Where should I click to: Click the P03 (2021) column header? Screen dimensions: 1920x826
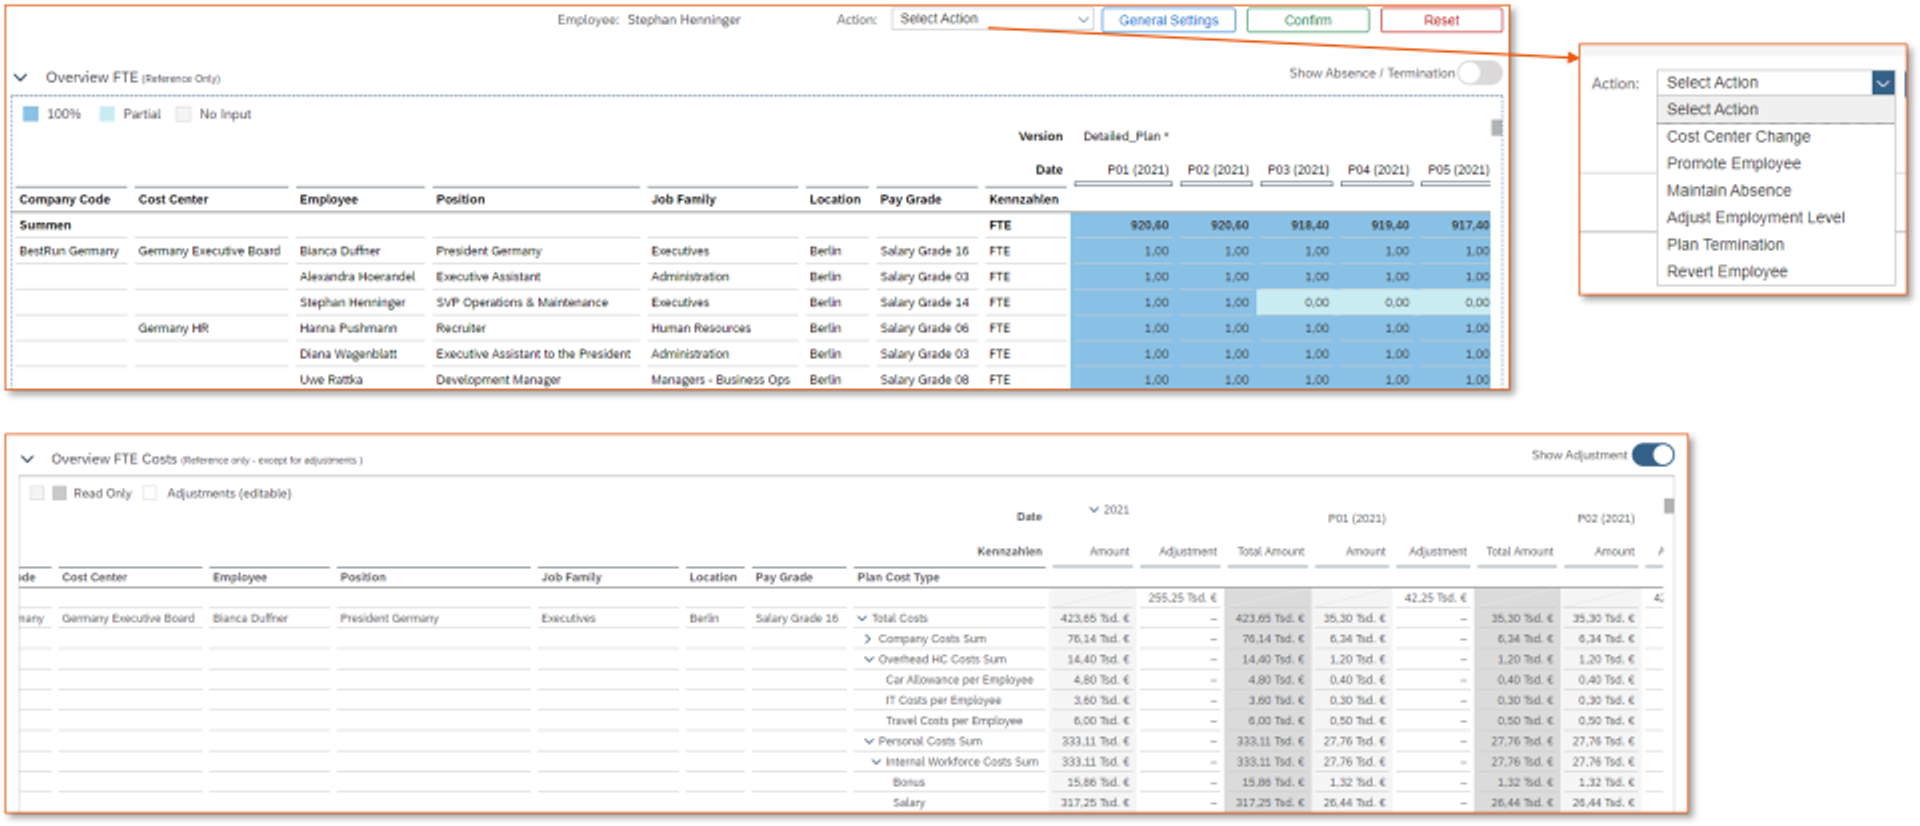tap(1298, 170)
